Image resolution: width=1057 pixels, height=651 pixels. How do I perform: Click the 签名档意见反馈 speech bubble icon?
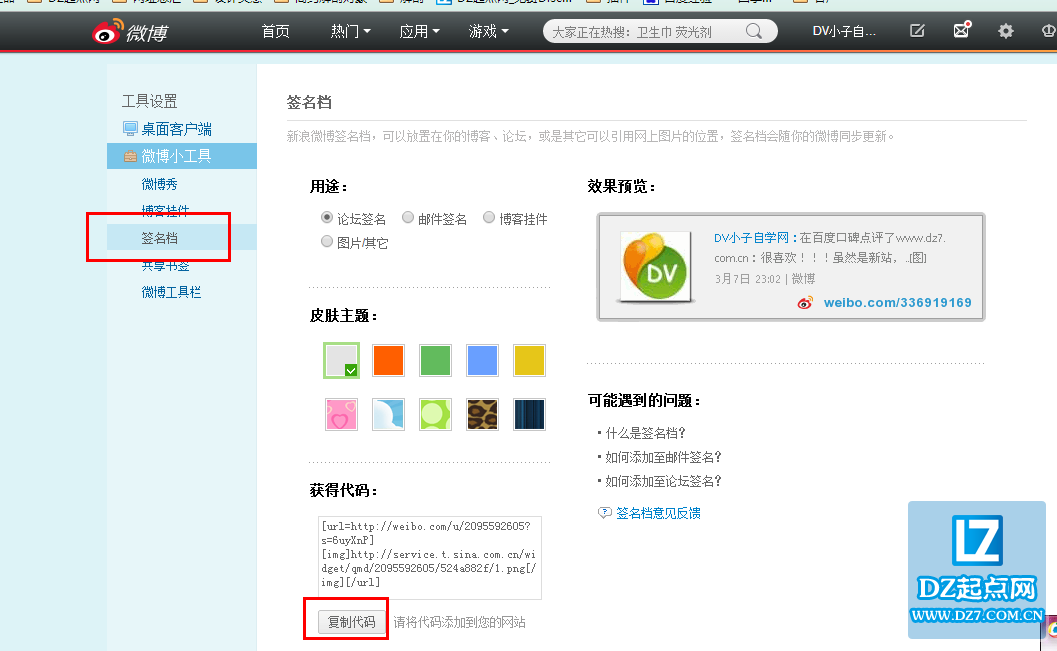604,513
